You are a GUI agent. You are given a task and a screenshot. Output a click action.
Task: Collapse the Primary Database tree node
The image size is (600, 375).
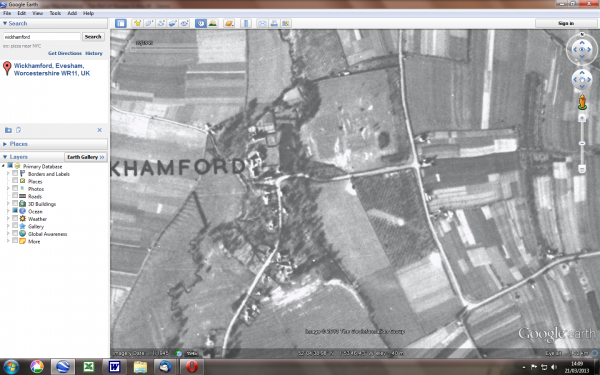(x=3, y=166)
